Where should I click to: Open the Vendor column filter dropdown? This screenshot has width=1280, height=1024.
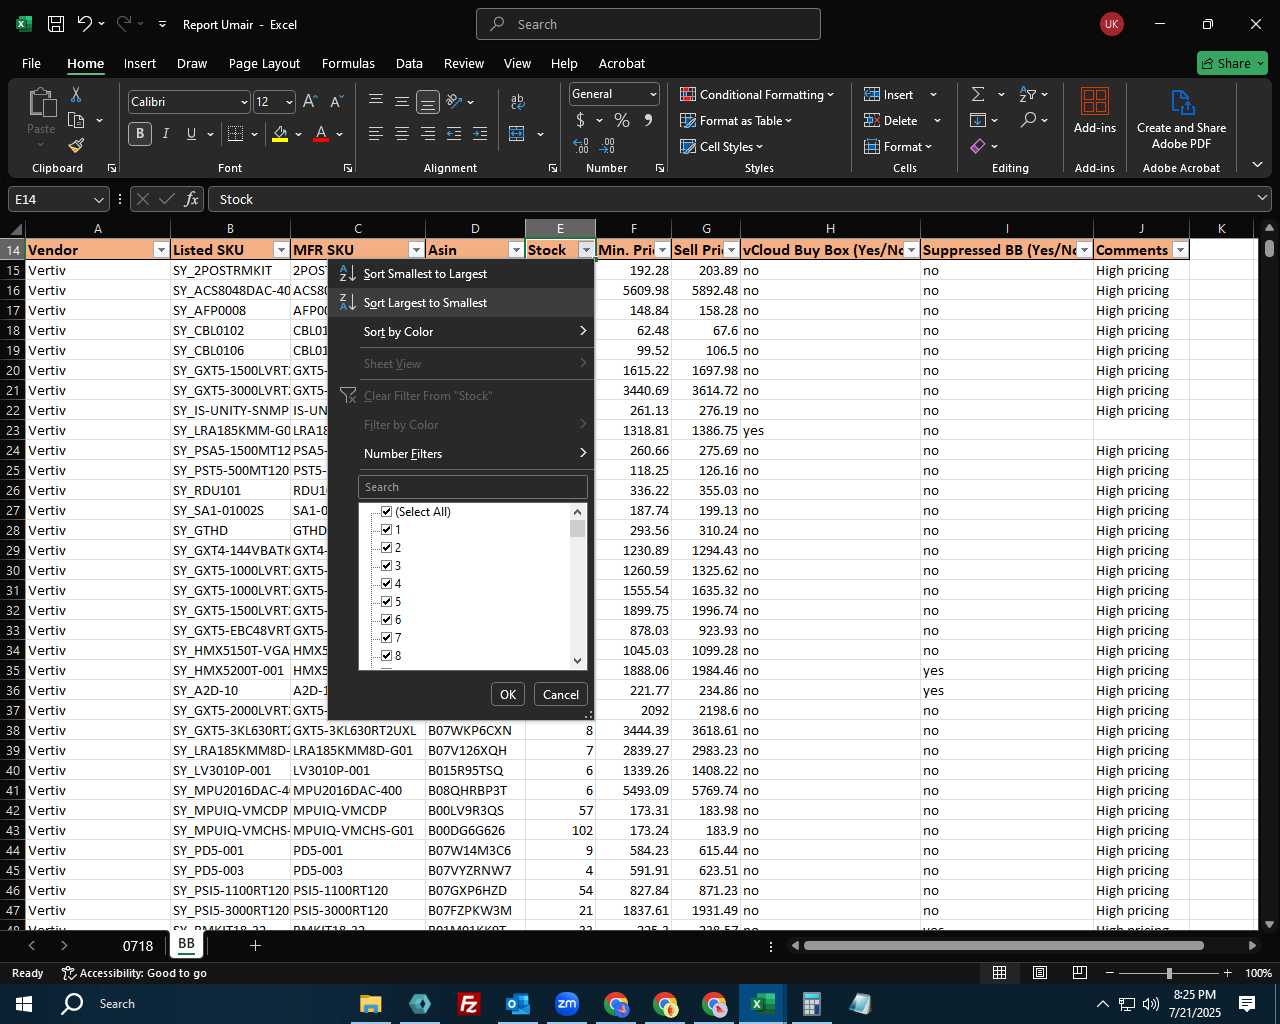point(161,250)
